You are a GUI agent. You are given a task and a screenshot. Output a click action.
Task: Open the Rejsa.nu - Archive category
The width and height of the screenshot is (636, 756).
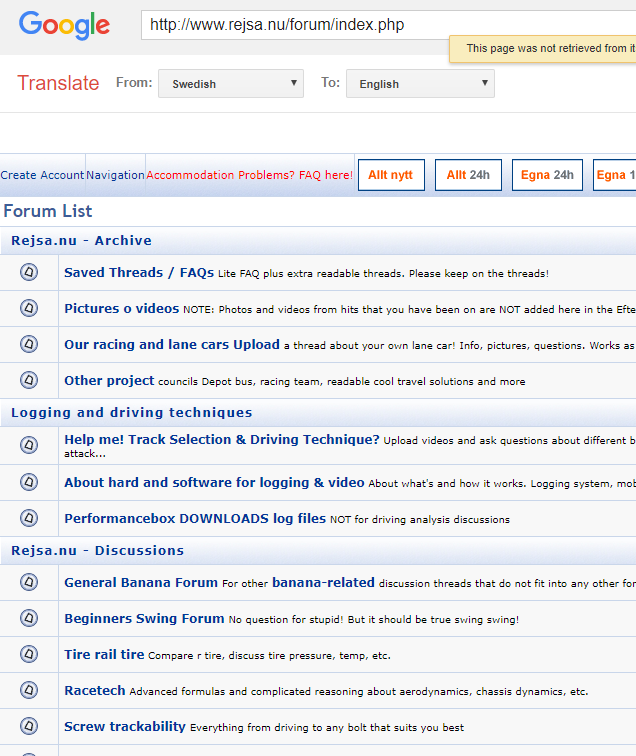(x=81, y=241)
